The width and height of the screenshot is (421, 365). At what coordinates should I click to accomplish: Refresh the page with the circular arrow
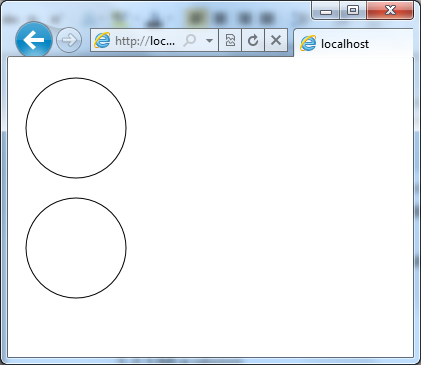coord(253,40)
